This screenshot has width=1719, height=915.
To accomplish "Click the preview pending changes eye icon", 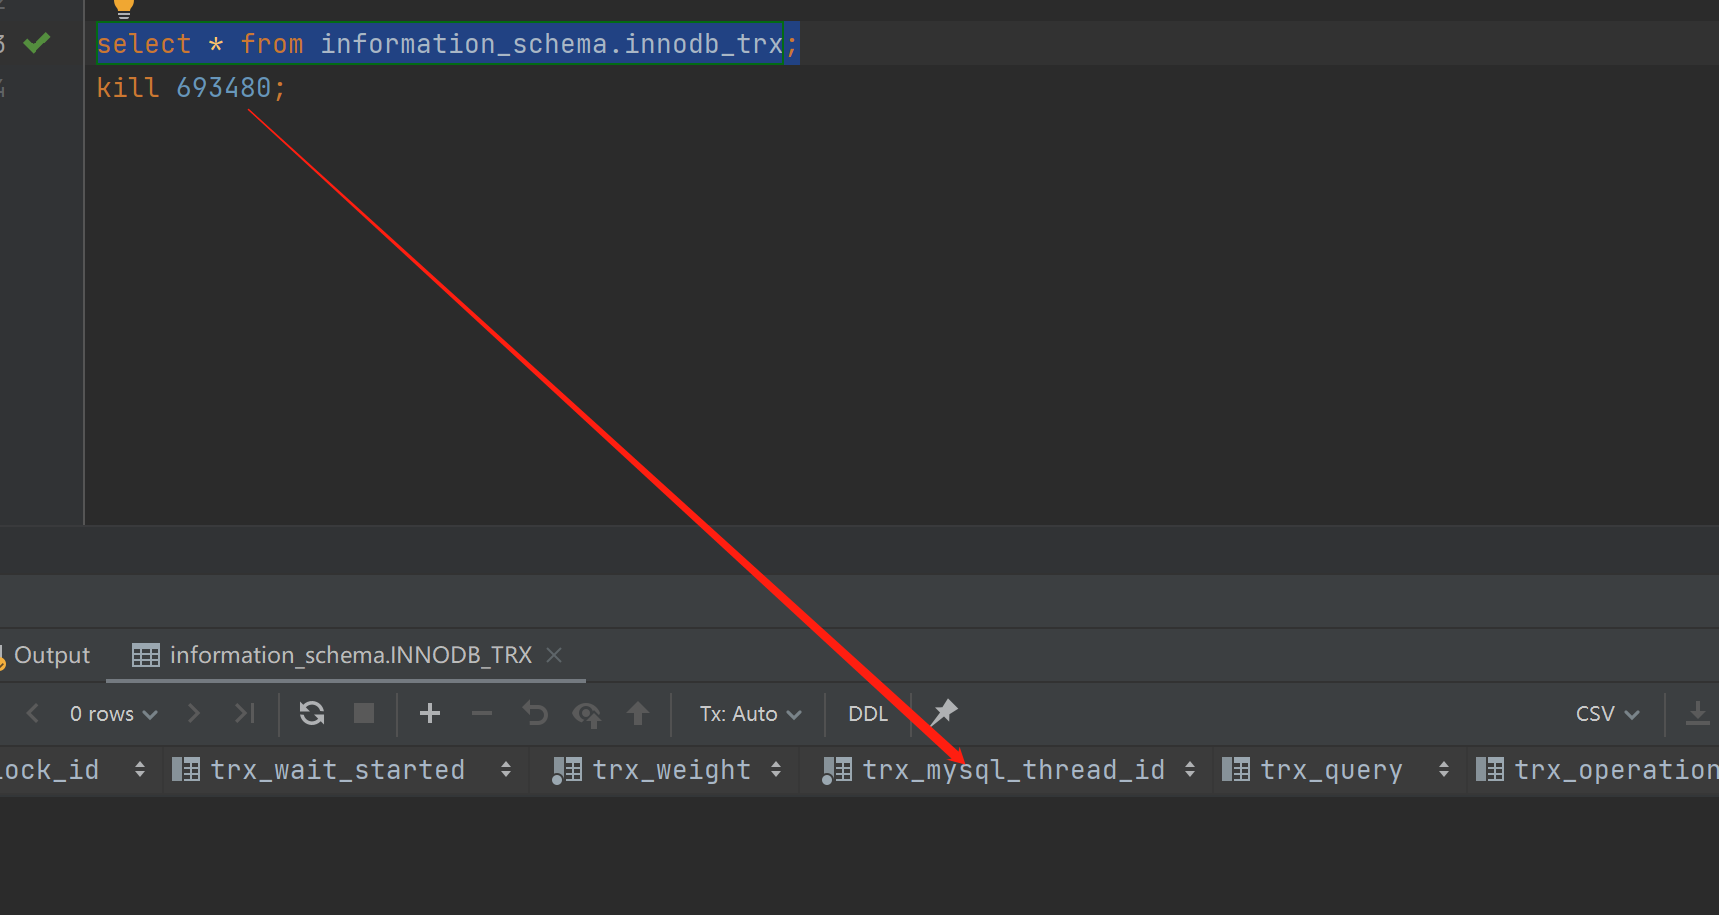I will pyautogui.click(x=587, y=714).
